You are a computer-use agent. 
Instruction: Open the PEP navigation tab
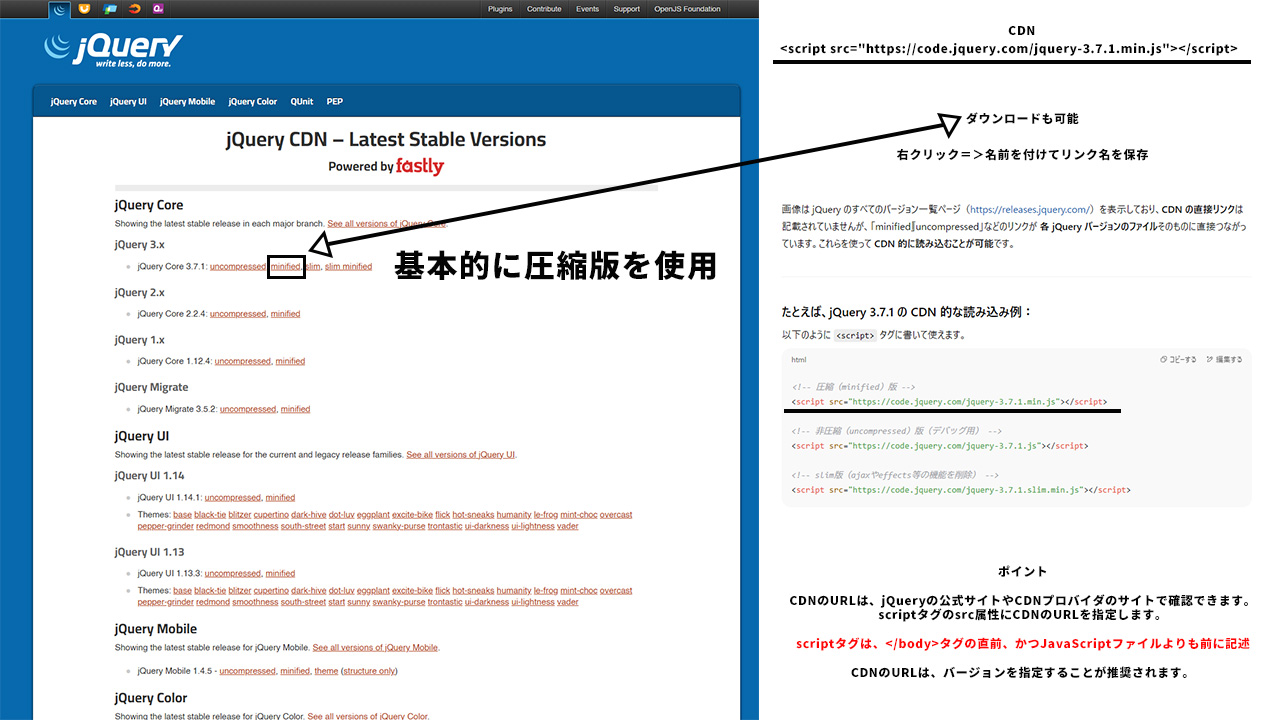click(x=335, y=102)
